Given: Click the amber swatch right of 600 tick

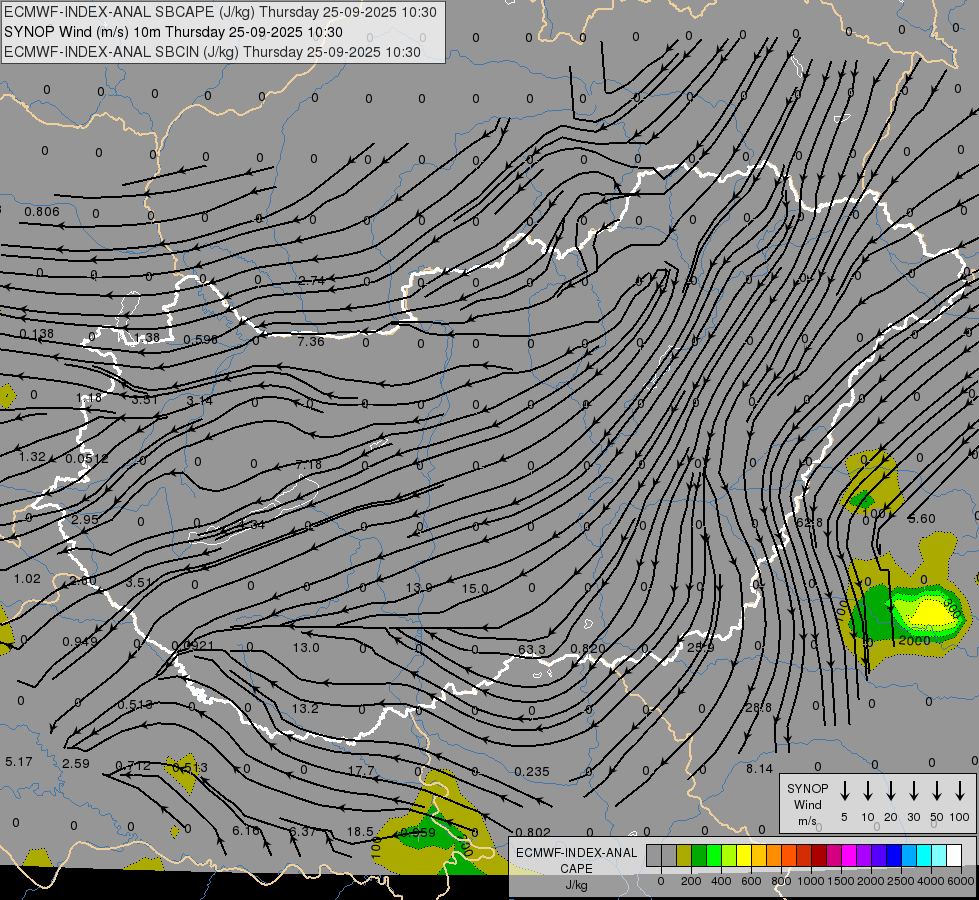Looking at the screenshot, I should click(x=759, y=856).
